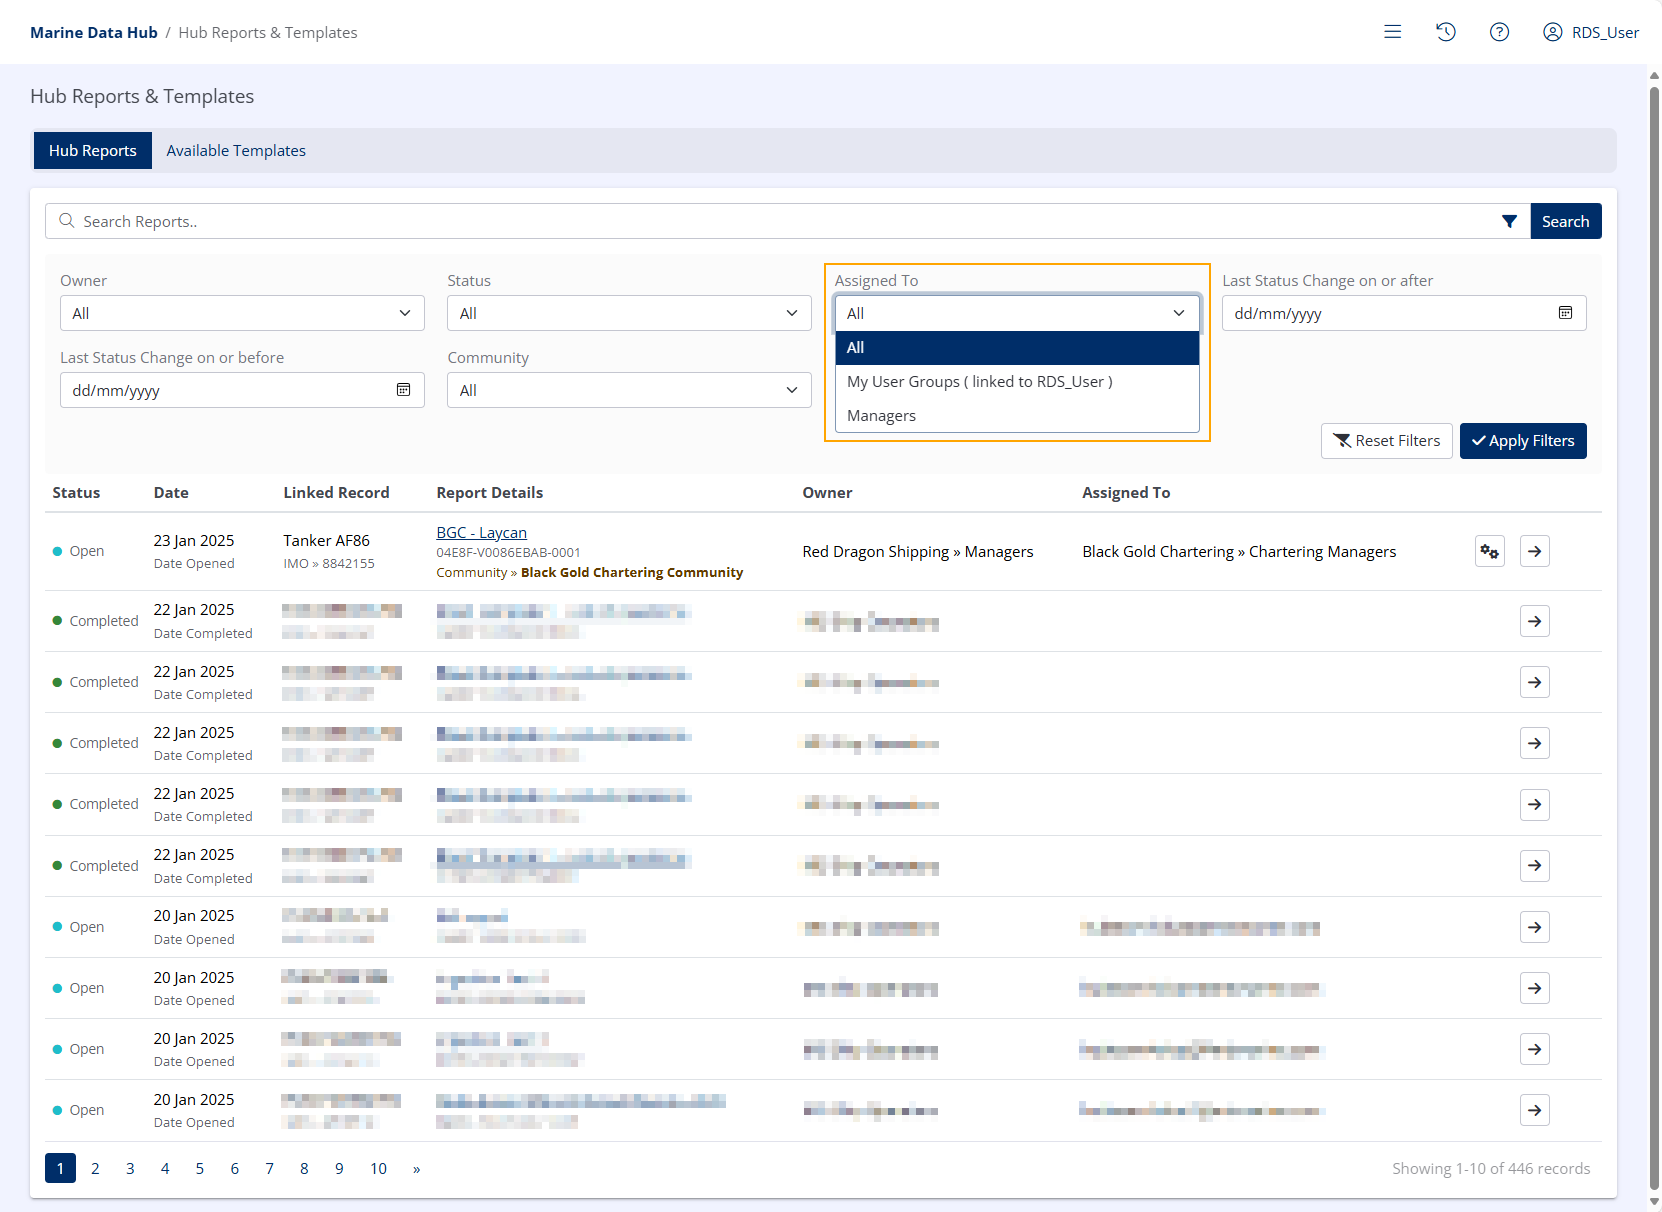Click the gears icon for BGC - Laycan report

tap(1489, 551)
